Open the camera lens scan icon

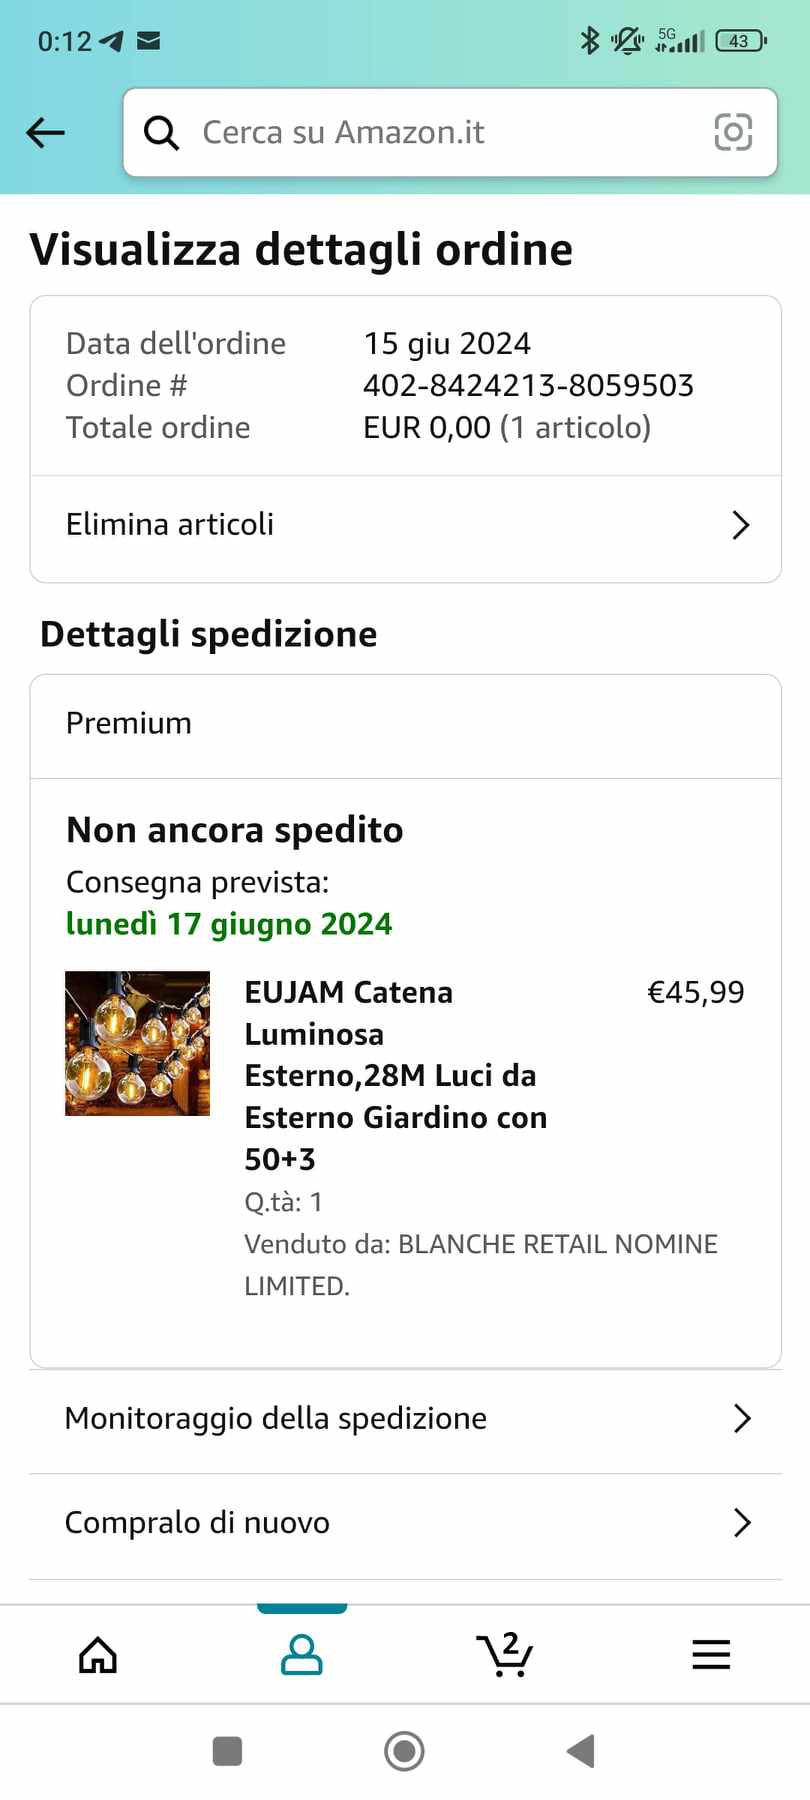(x=733, y=132)
